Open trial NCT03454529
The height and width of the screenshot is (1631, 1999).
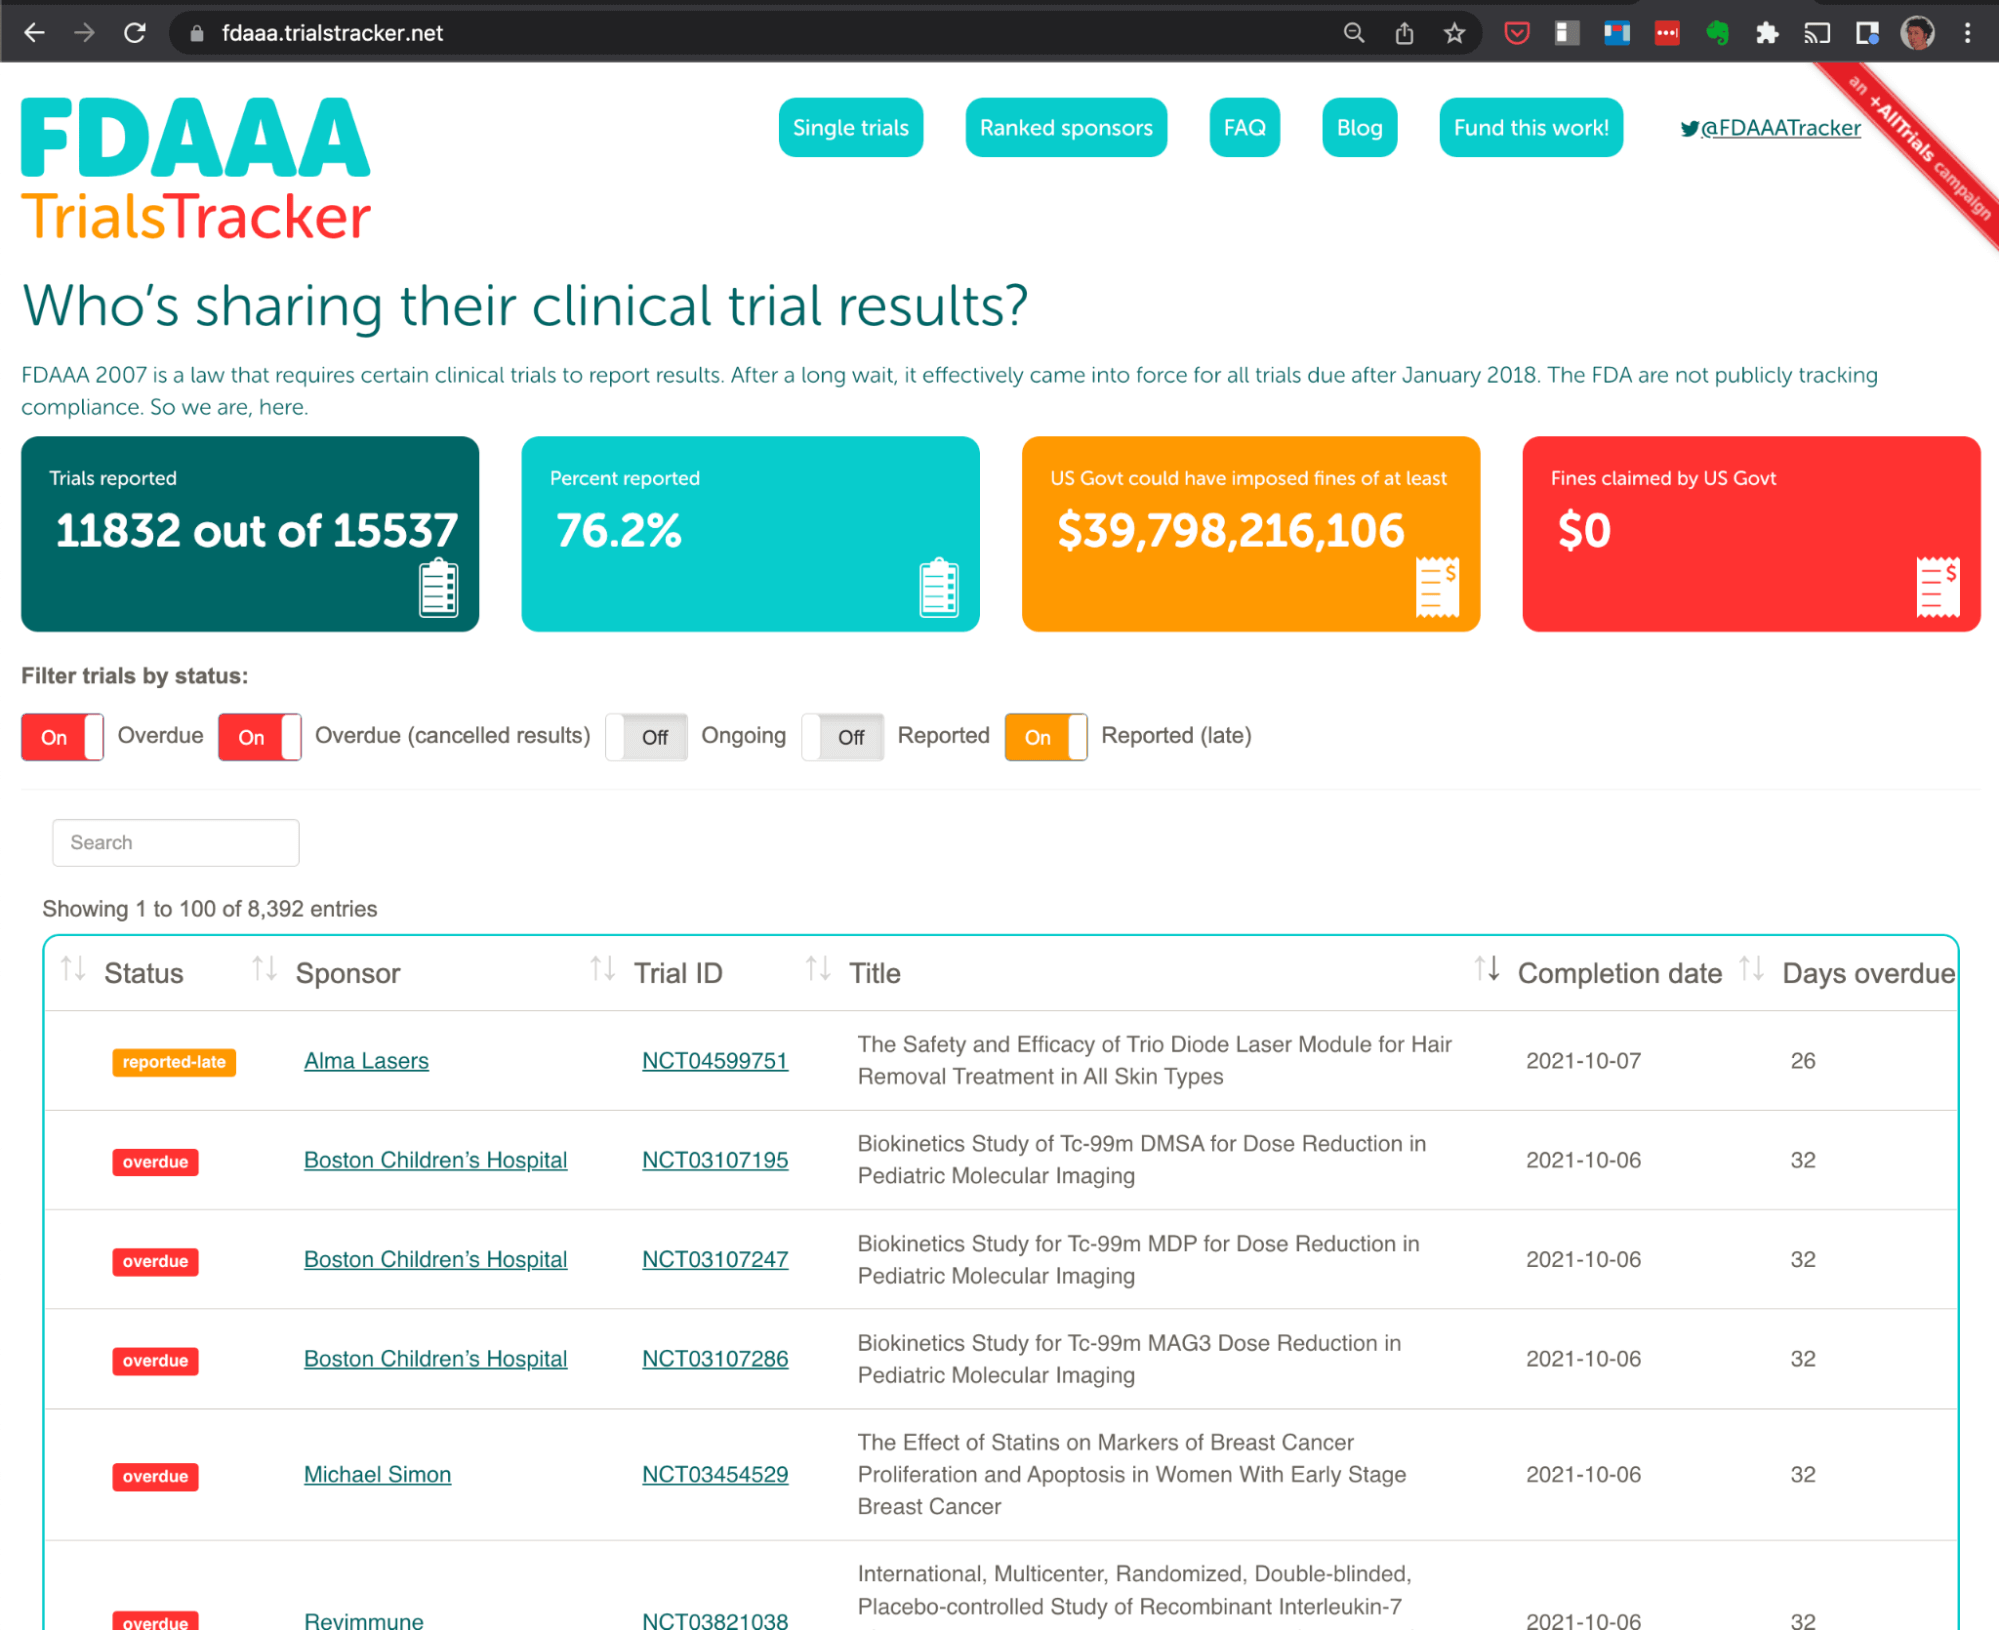[715, 1475]
